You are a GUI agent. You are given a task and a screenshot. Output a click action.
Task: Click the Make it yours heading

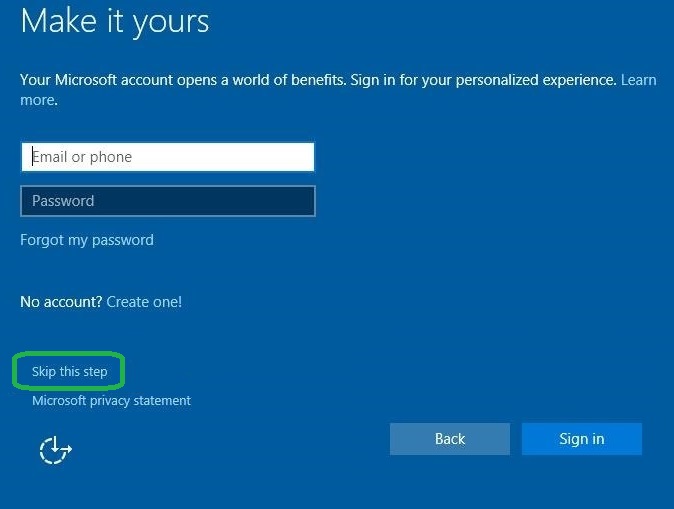pos(115,22)
